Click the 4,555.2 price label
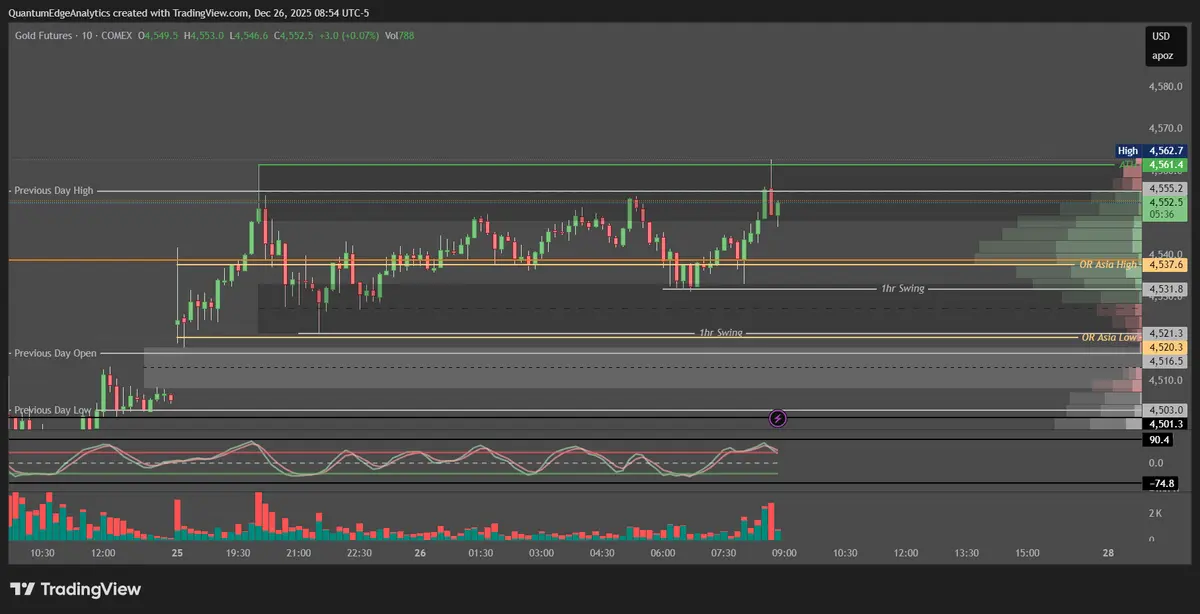The width and height of the screenshot is (1200, 614). [1166, 188]
